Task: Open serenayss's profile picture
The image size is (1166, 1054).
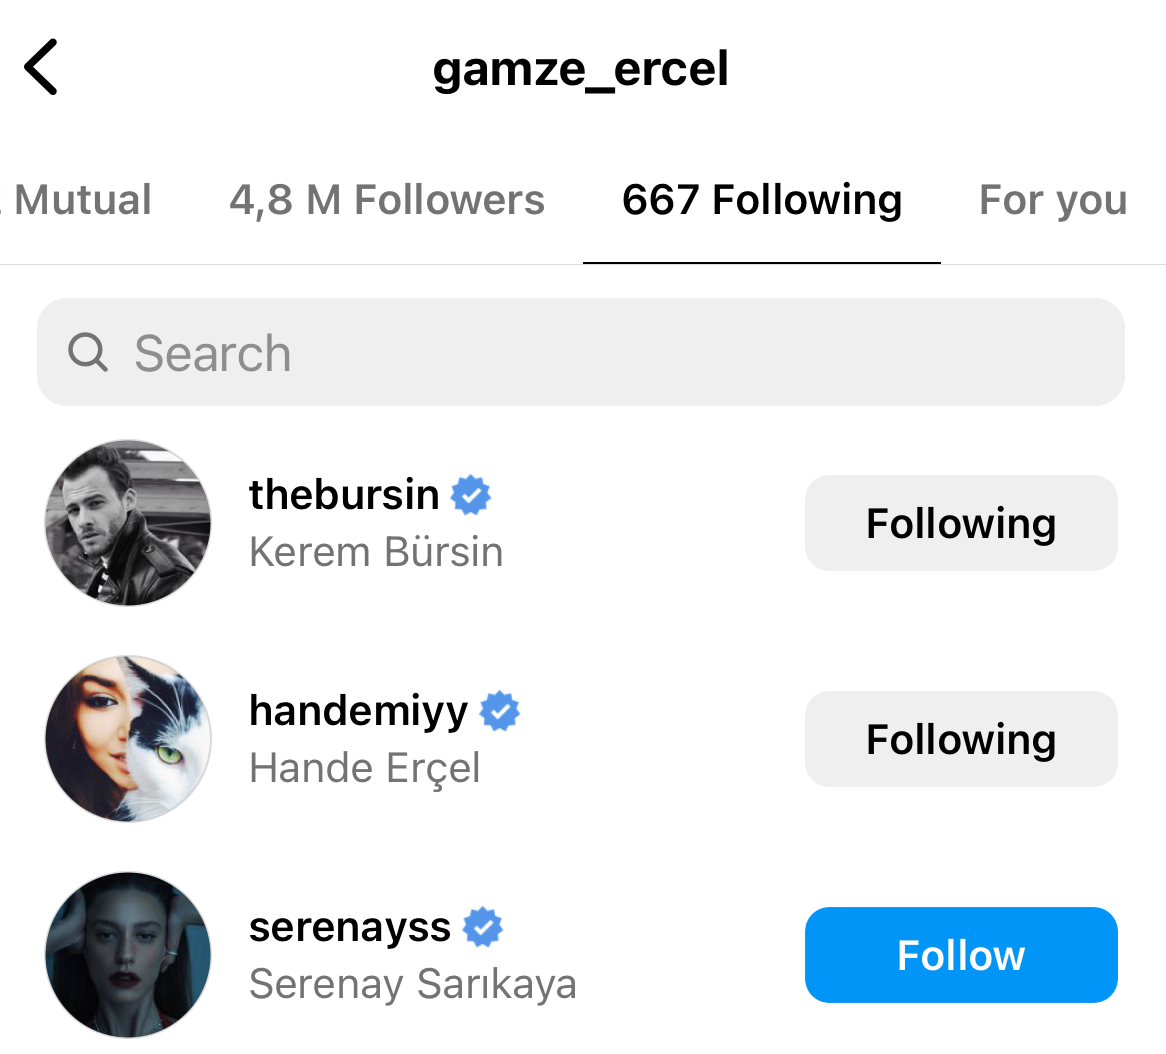Action: pyautogui.click(x=128, y=955)
